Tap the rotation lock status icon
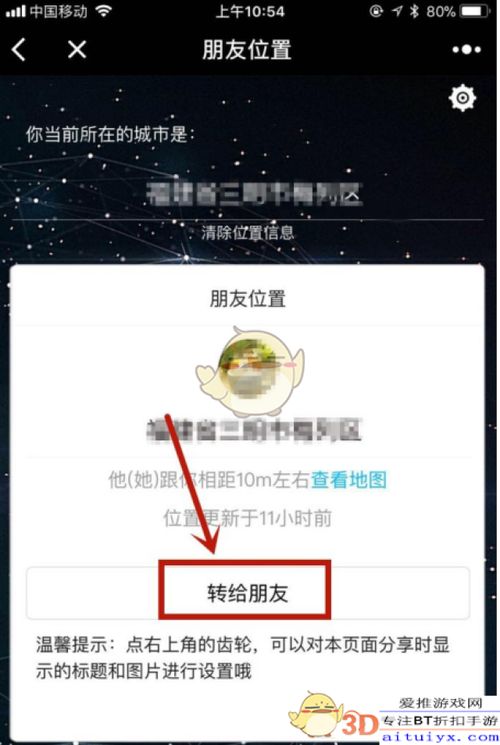500x745 pixels. tap(376, 11)
